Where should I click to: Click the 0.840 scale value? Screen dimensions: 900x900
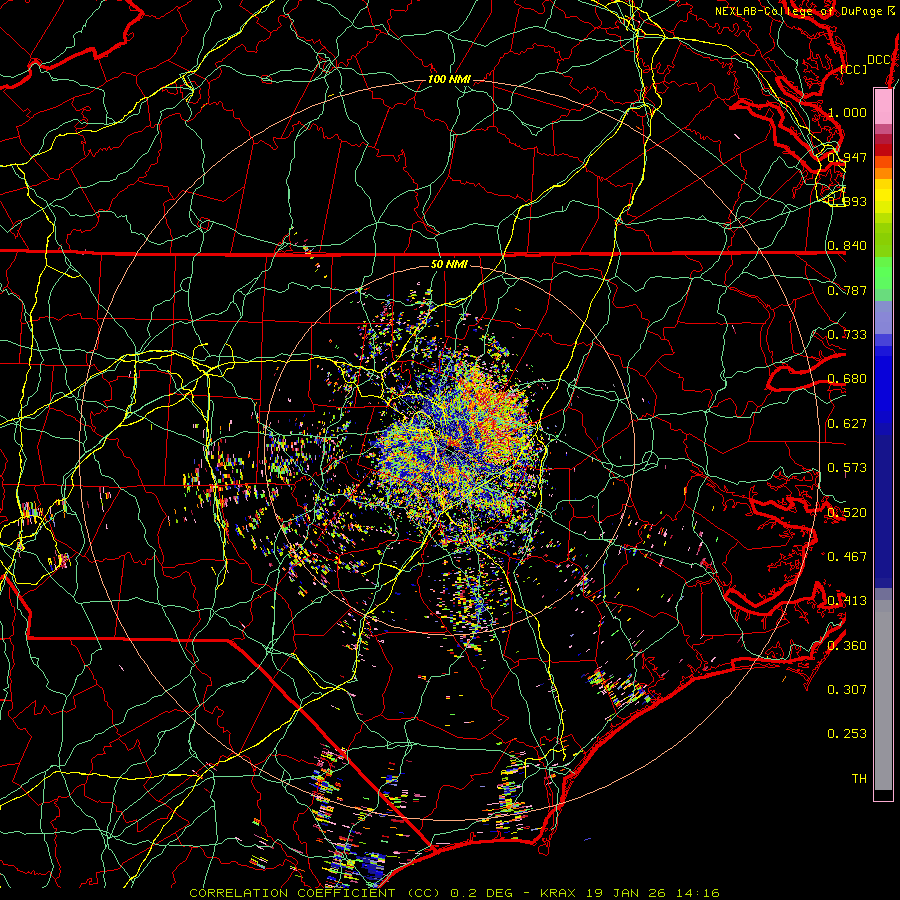click(x=847, y=246)
